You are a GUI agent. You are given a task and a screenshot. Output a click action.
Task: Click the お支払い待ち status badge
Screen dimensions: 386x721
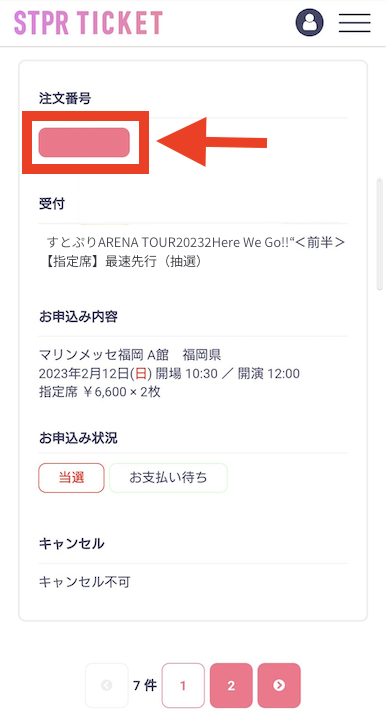168,478
